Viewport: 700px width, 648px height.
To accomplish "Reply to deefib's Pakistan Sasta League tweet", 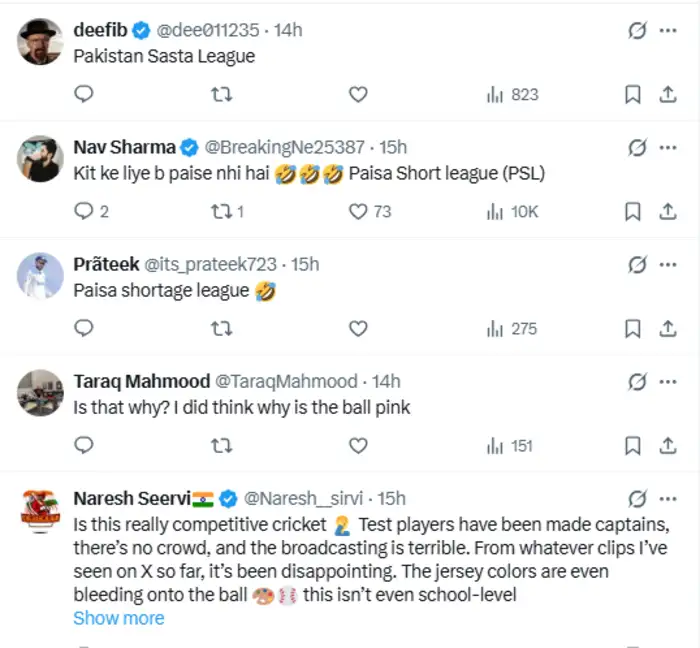I will [85, 94].
